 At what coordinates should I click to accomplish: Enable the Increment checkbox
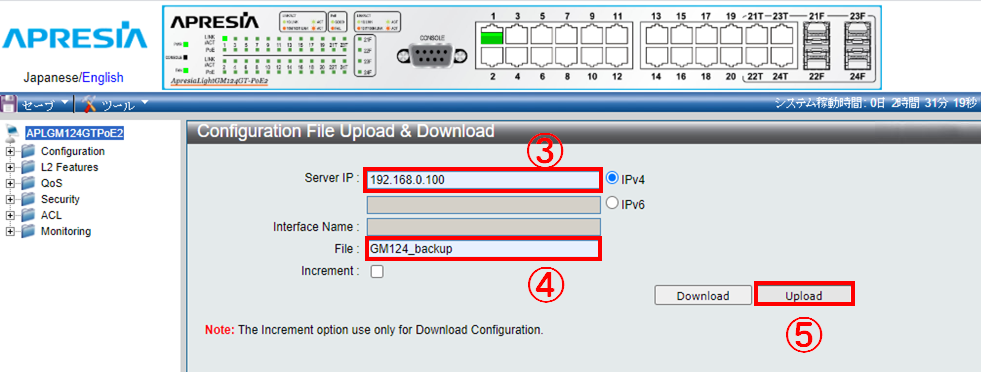tap(377, 272)
